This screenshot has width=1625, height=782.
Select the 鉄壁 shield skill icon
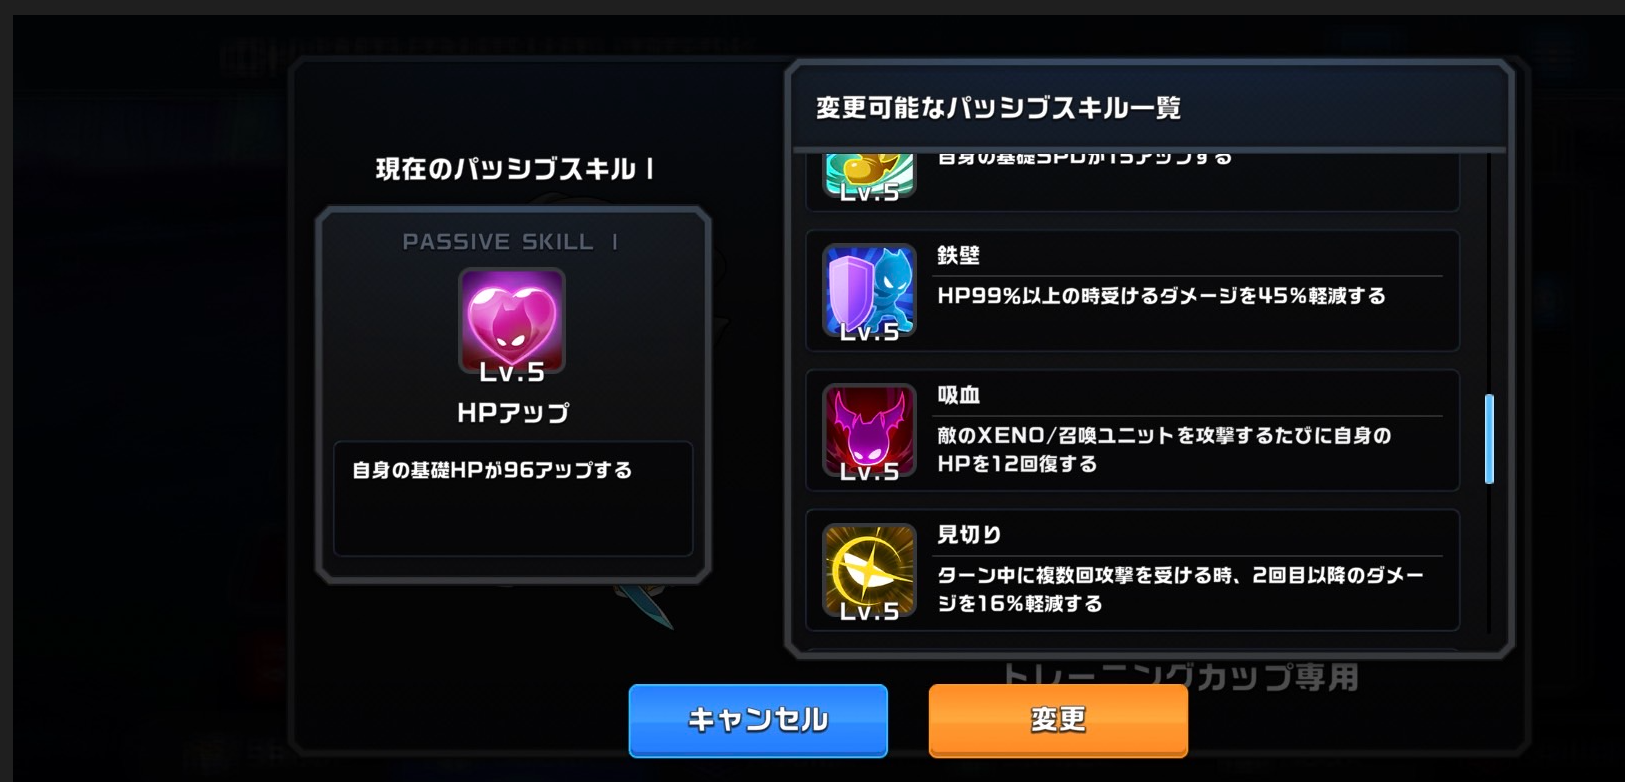click(x=869, y=290)
